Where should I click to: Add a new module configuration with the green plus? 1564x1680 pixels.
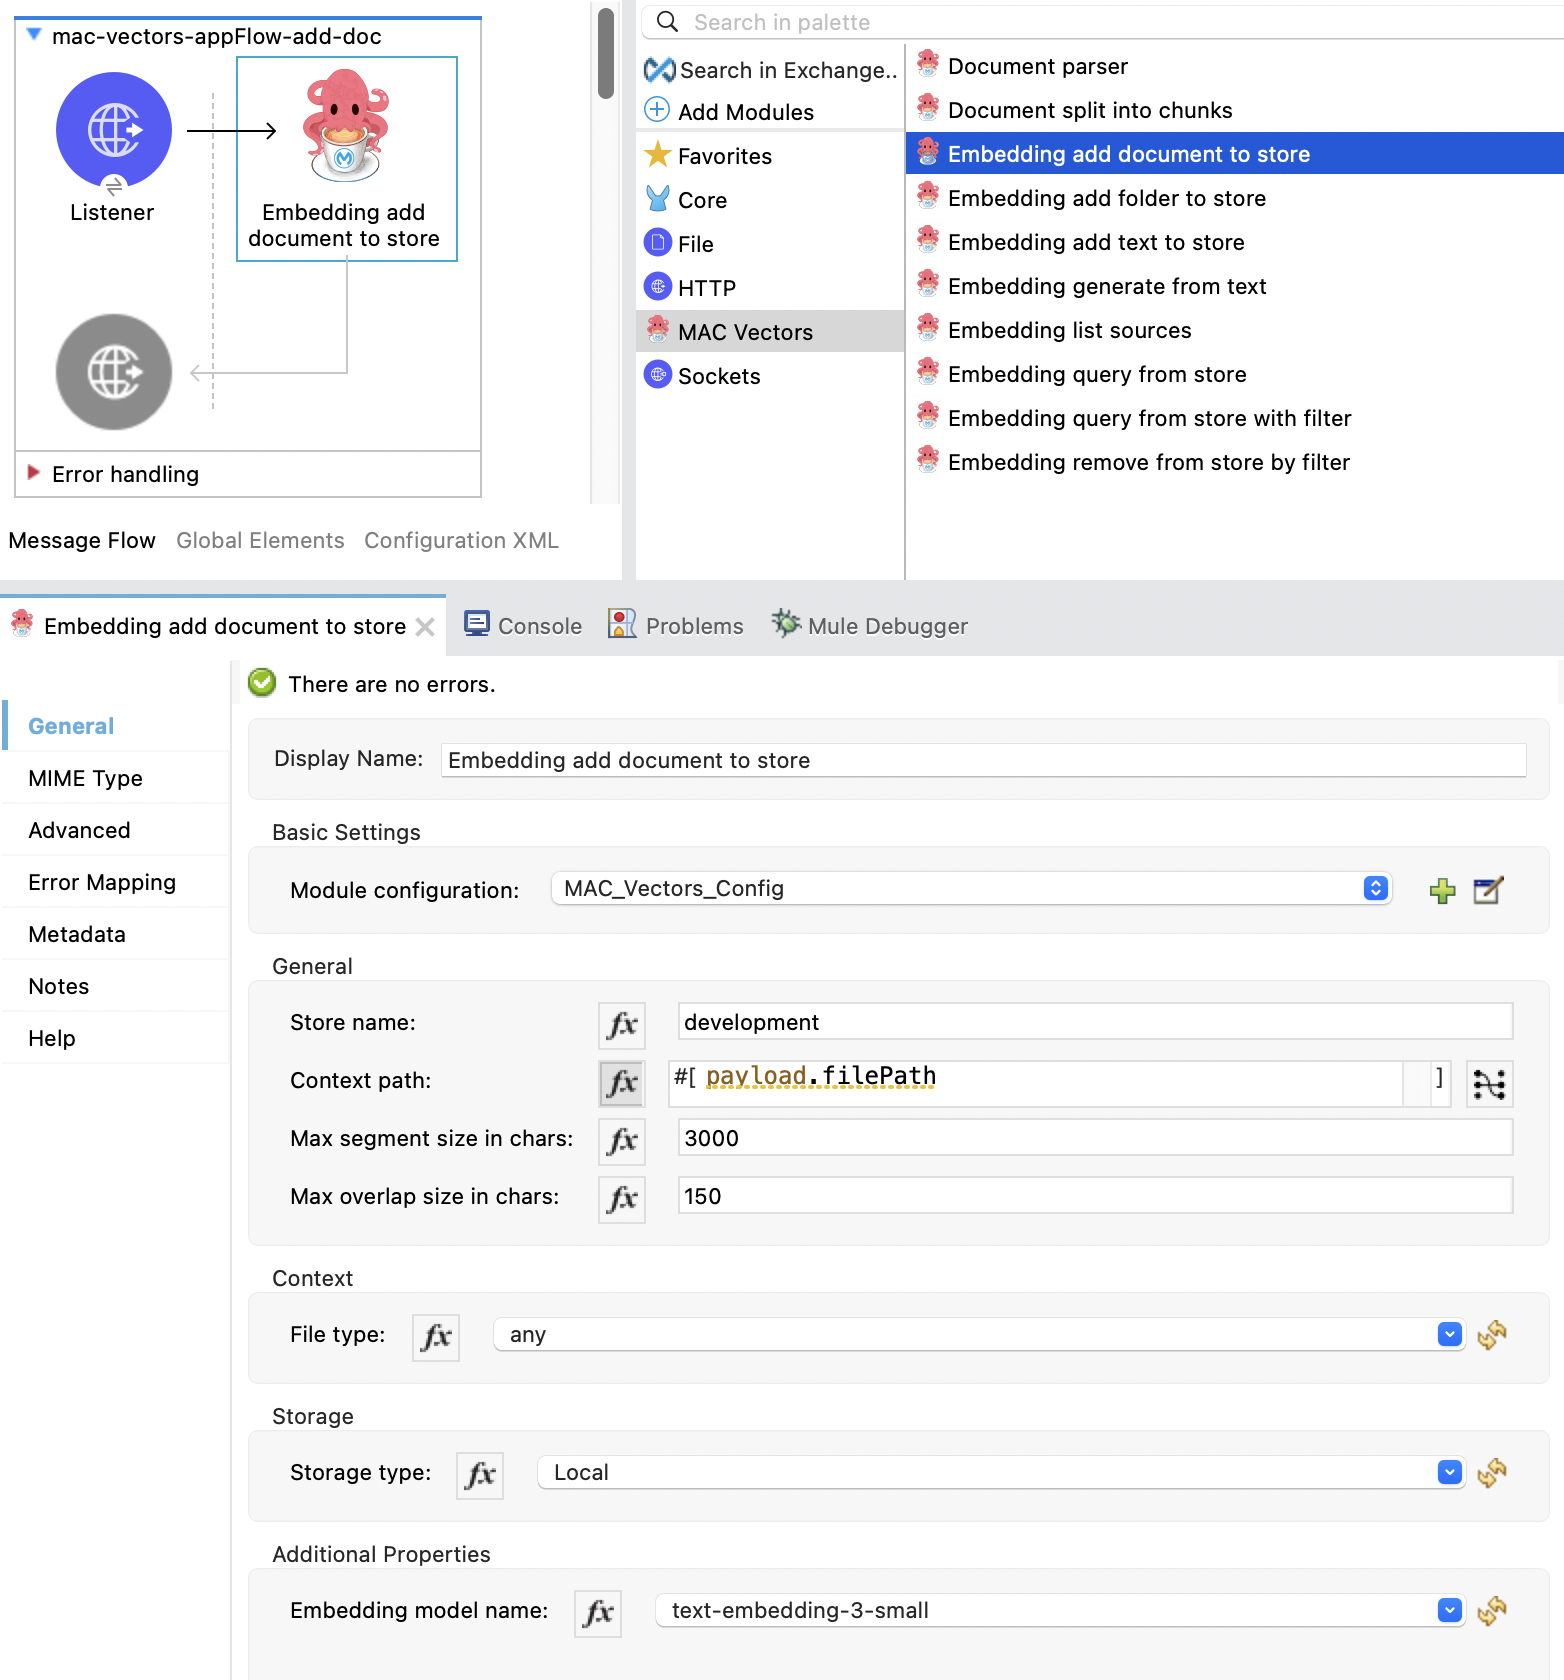coord(1442,890)
